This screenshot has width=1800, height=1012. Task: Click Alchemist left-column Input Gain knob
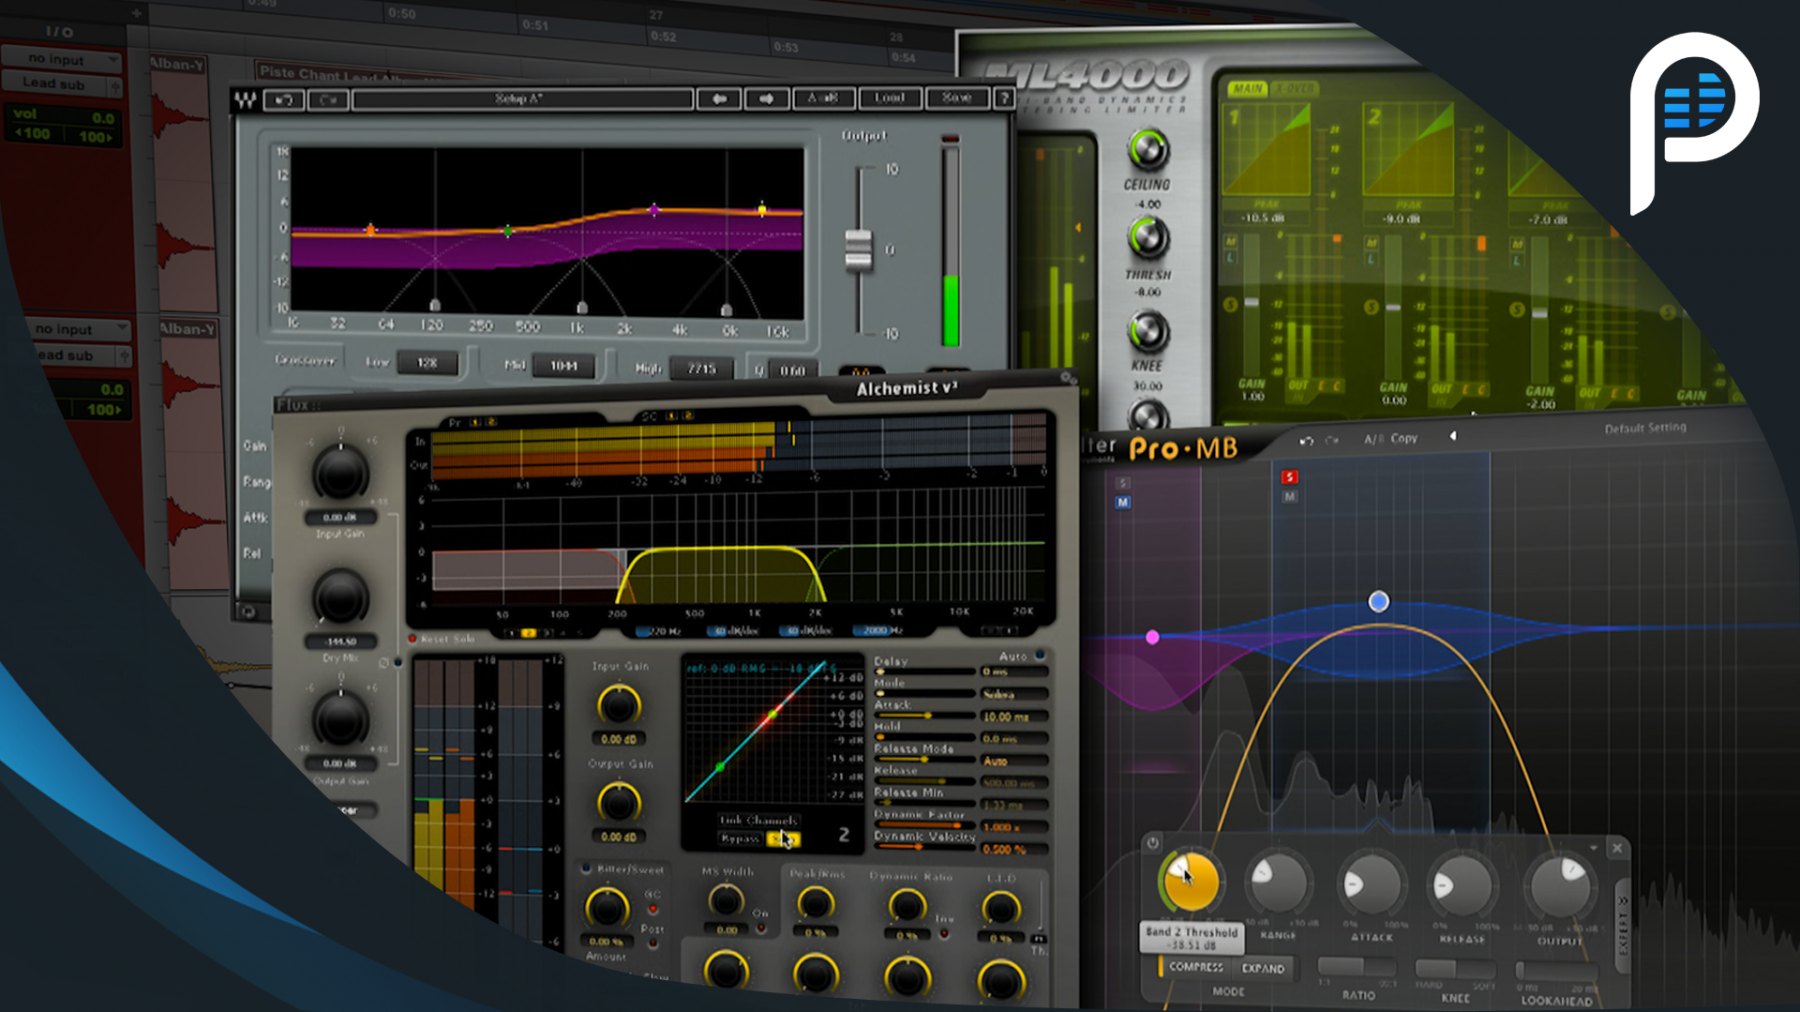[340, 473]
